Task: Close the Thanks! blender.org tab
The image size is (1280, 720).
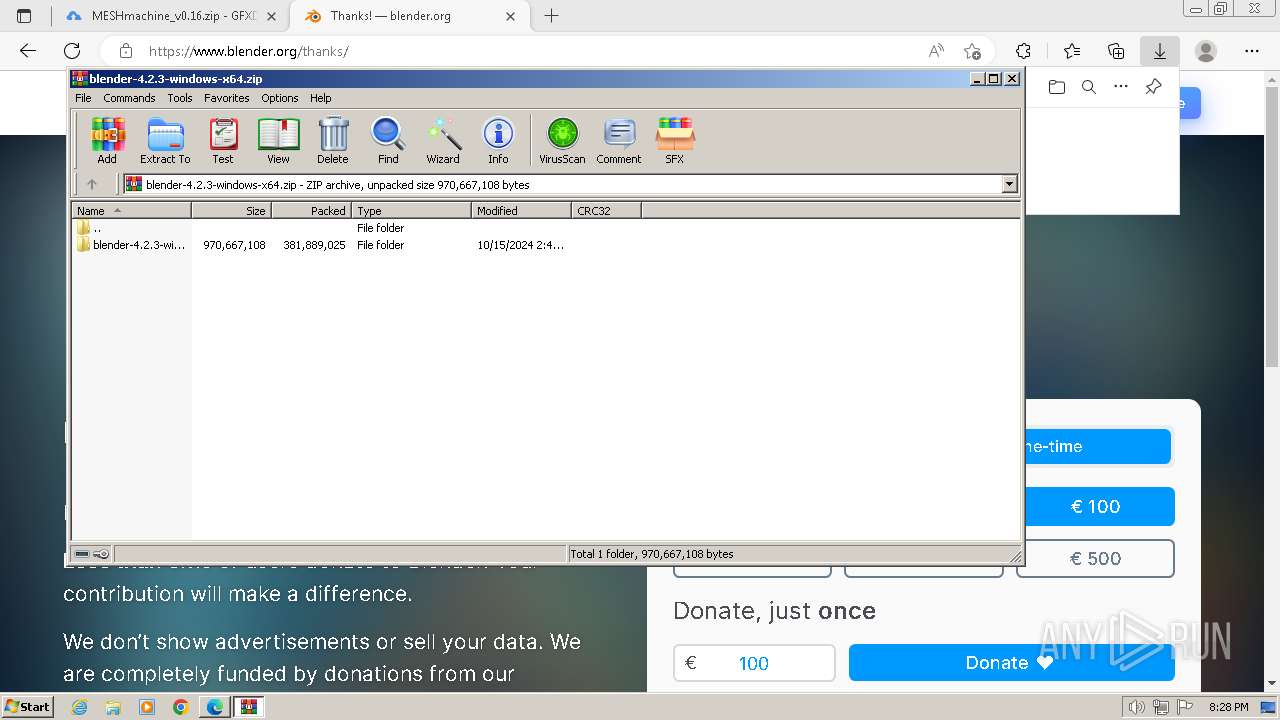Action: tap(511, 16)
